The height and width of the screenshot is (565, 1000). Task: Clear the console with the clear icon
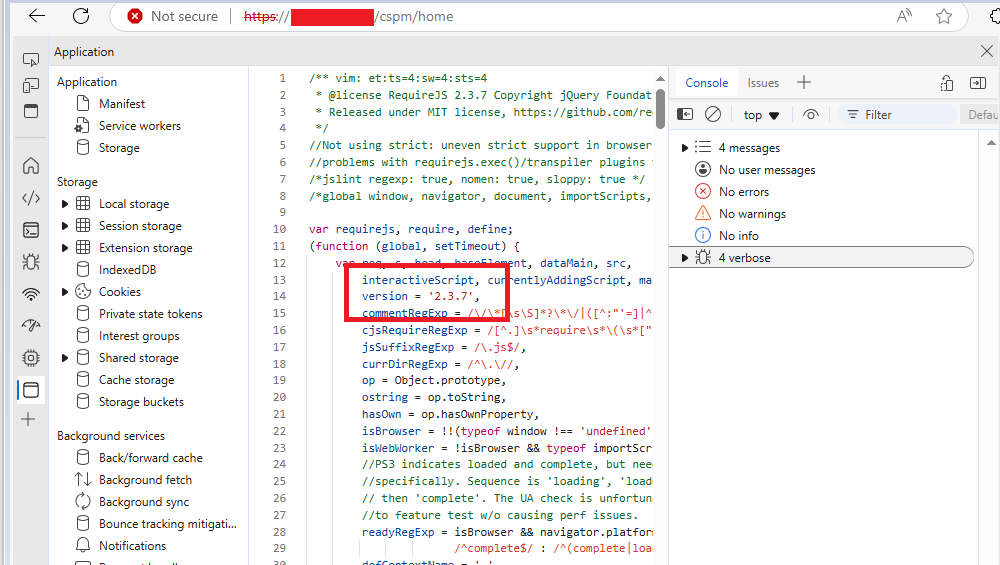pos(713,115)
